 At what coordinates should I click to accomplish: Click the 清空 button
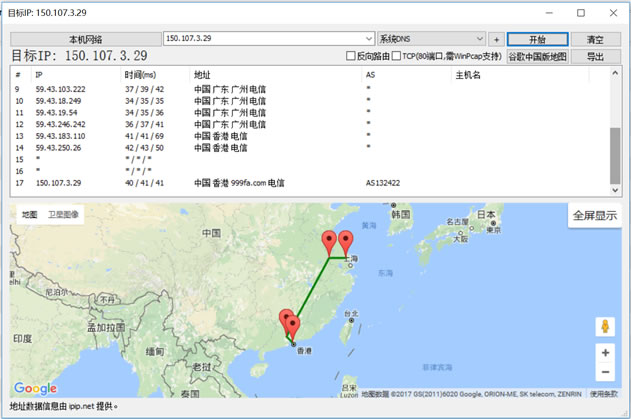tap(595, 39)
